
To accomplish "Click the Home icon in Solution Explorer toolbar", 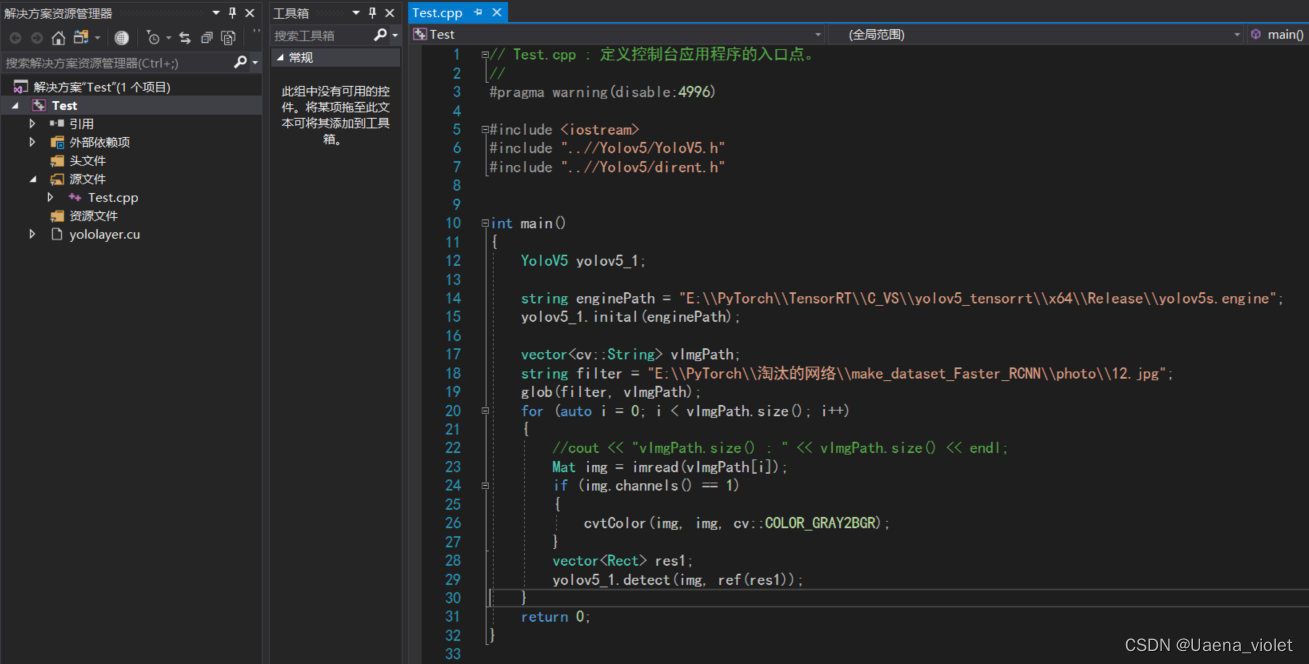I will click(x=58, y=37).
